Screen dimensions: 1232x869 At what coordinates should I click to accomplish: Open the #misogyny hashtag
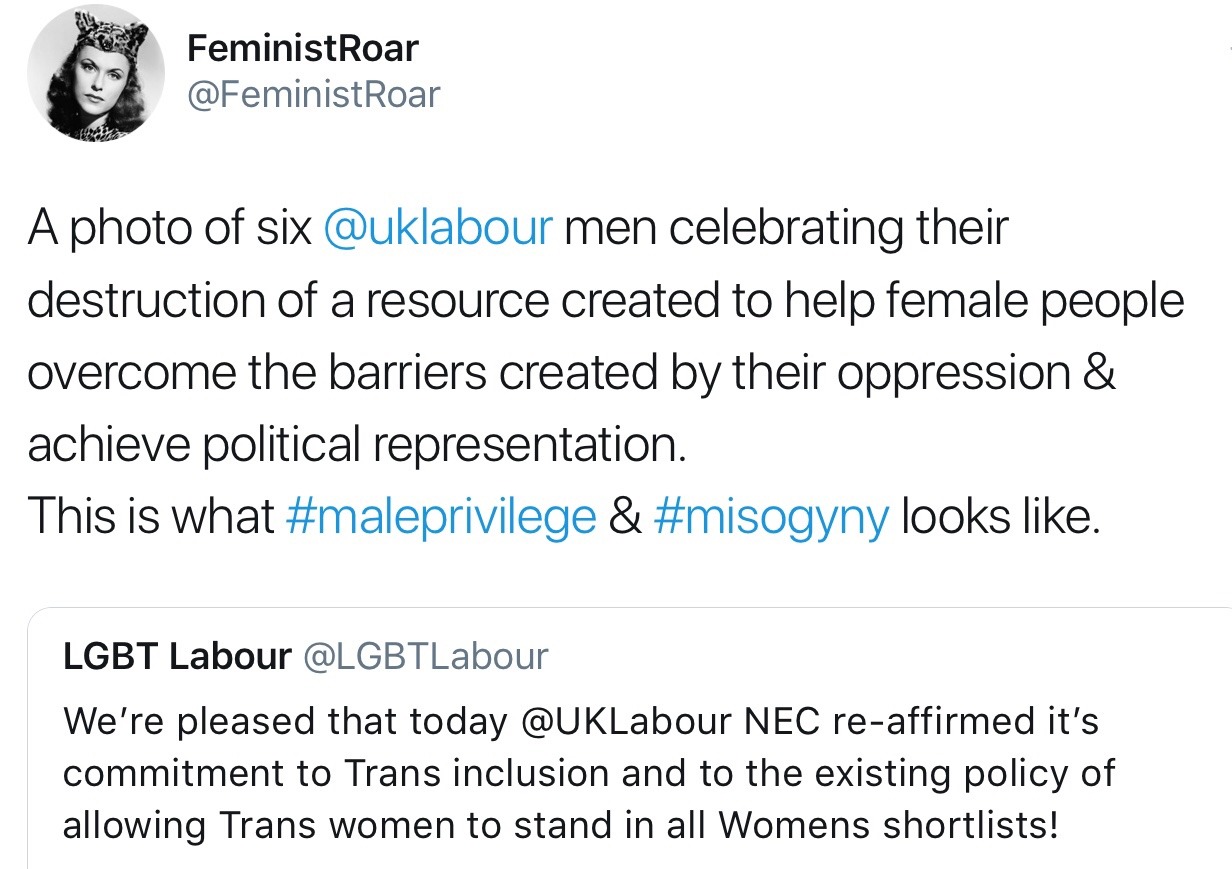(771, 516)
